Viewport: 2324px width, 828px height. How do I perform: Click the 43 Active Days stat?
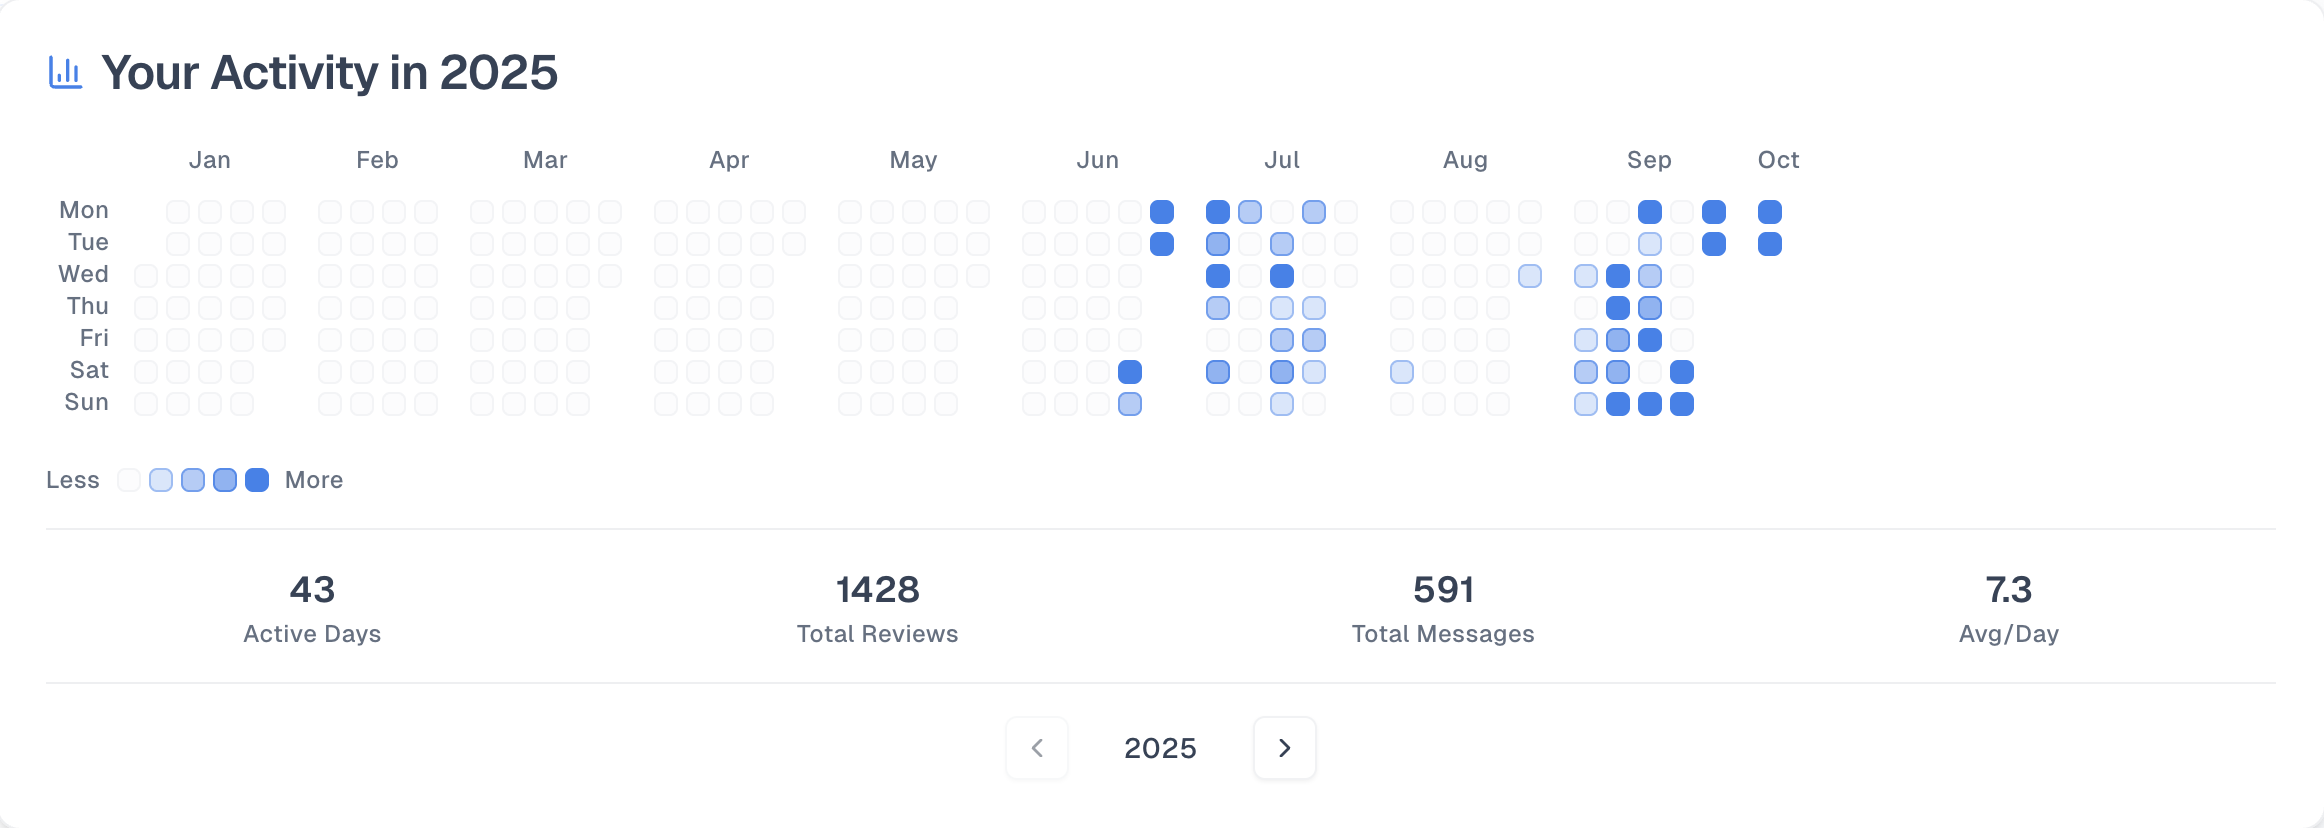tap(311, 590)
